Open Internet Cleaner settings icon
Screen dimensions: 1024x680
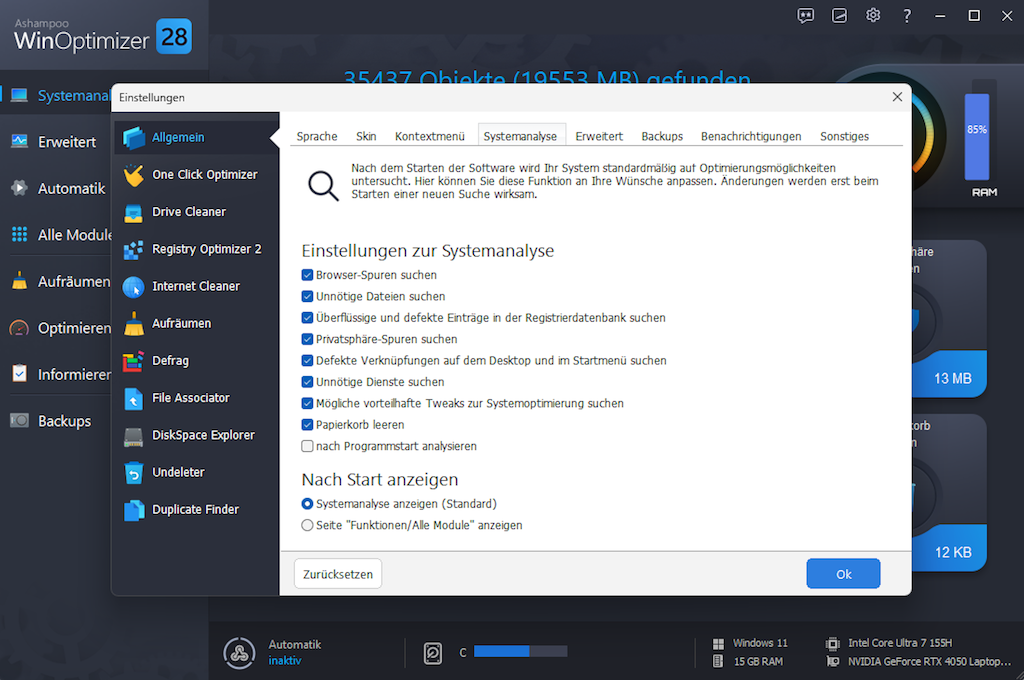(x=134, y=287)
